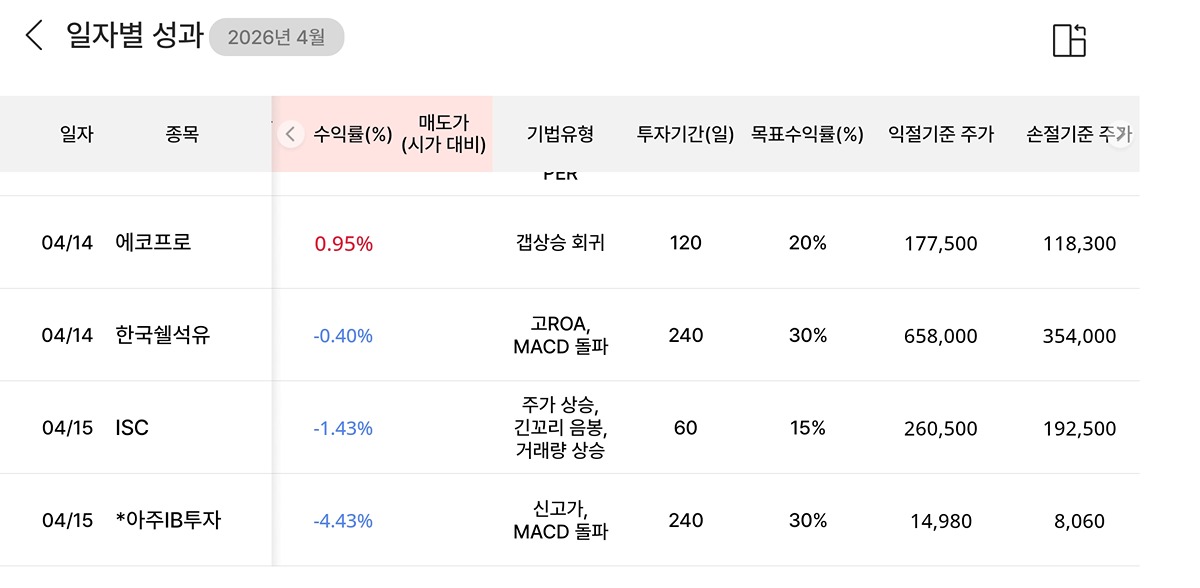Click the 종목 column header

(x=182, y=134)
